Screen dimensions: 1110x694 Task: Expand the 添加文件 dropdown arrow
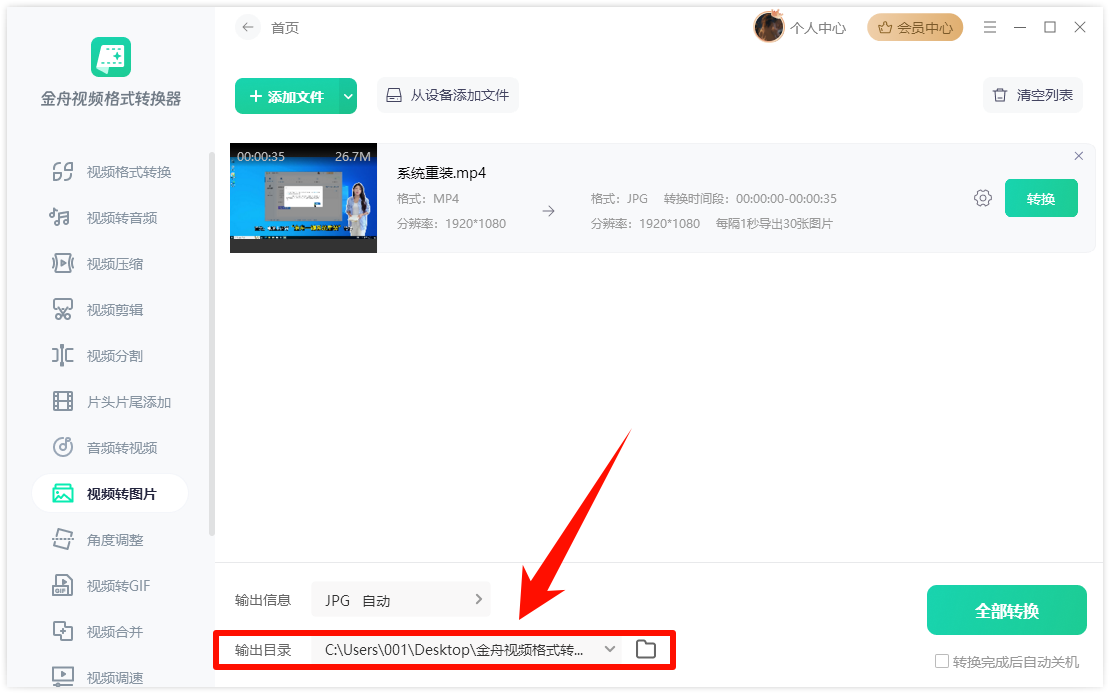click(348, 97)
